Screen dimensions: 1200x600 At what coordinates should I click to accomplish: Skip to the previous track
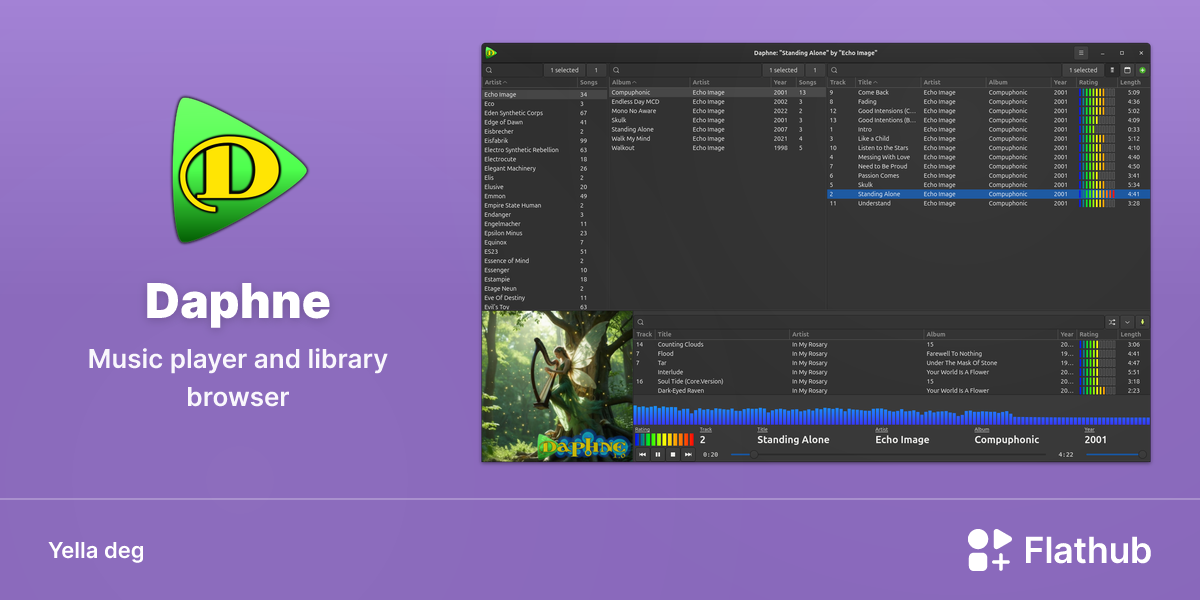[x=642, y=454]
